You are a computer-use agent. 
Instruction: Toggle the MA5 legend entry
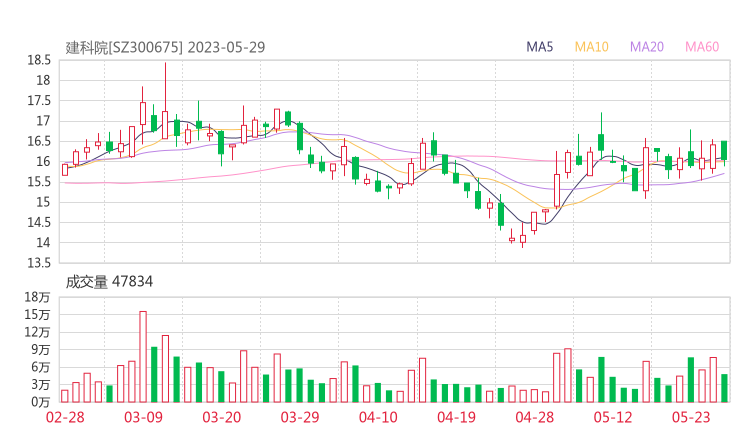(x=540, y=47)
